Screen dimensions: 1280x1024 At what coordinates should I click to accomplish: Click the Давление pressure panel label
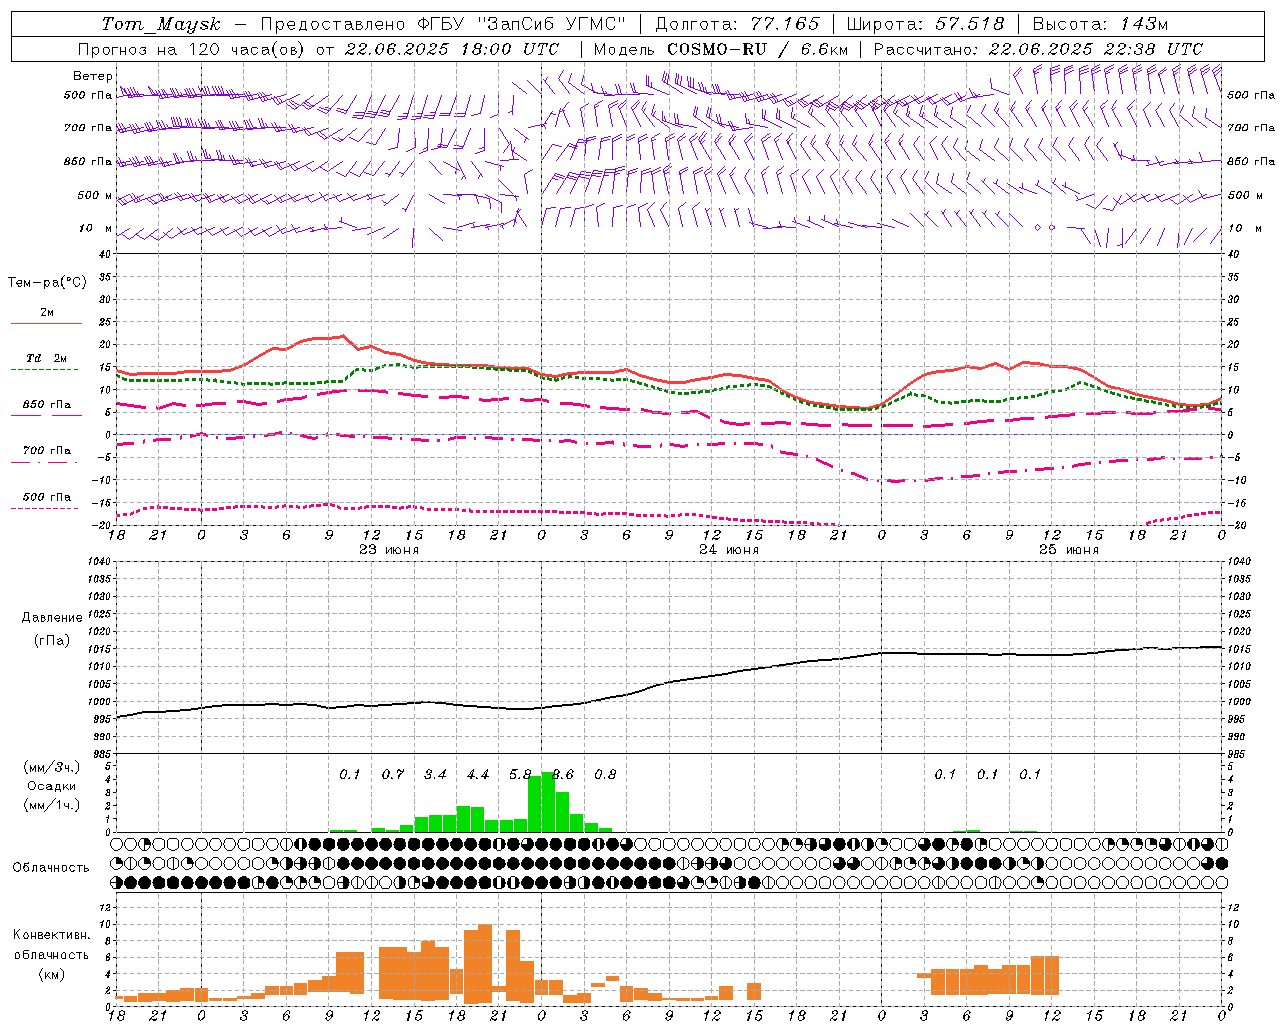click(x=52, y=618)
